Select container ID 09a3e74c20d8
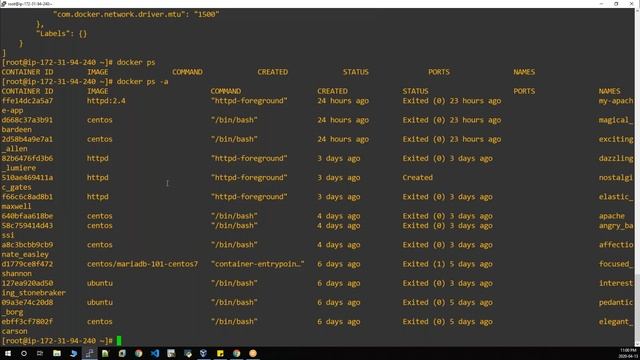This screenshot has height=360, width=640. tap(27, 302)
